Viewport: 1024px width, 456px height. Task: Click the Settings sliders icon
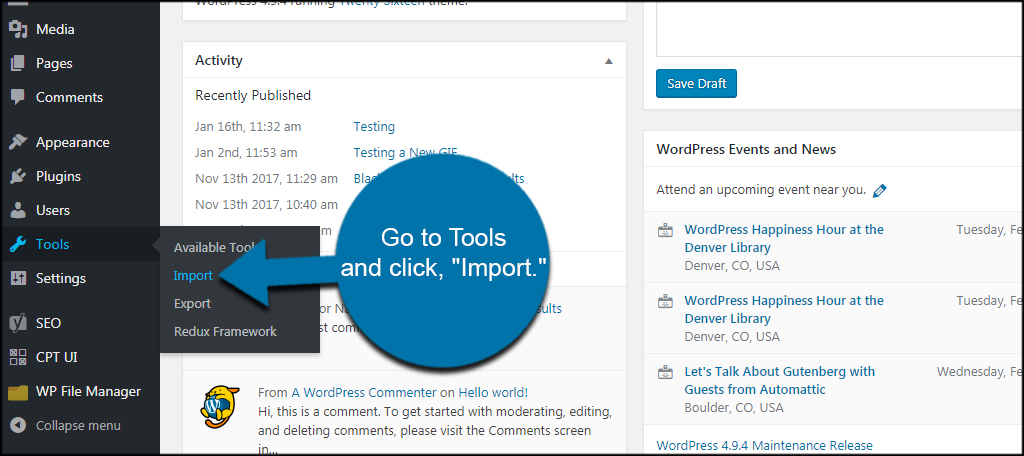click(x=18, y=278)
